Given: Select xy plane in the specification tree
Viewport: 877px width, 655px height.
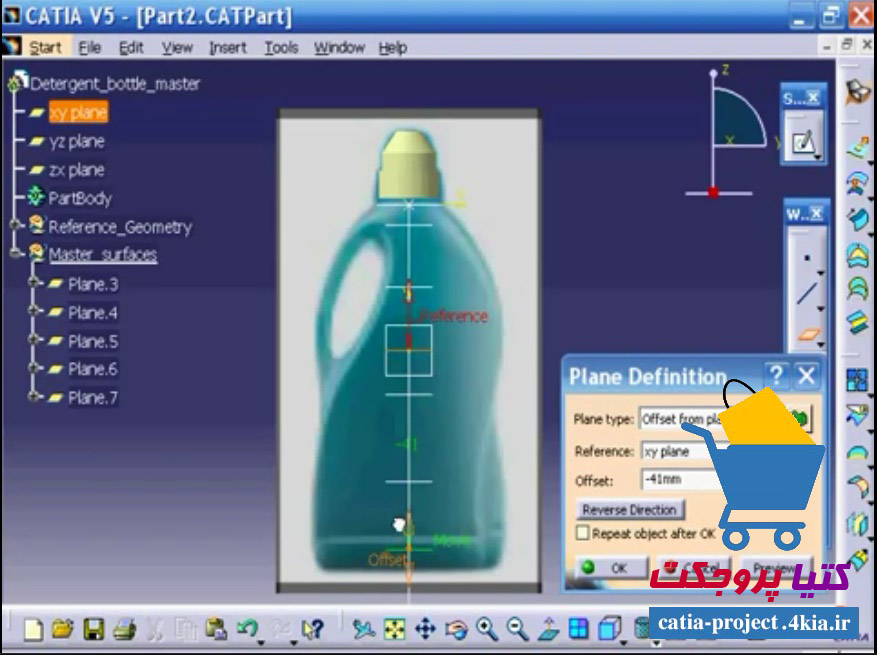Looking at the screenshot, I should pyautogui.click(x=78, y=112).
